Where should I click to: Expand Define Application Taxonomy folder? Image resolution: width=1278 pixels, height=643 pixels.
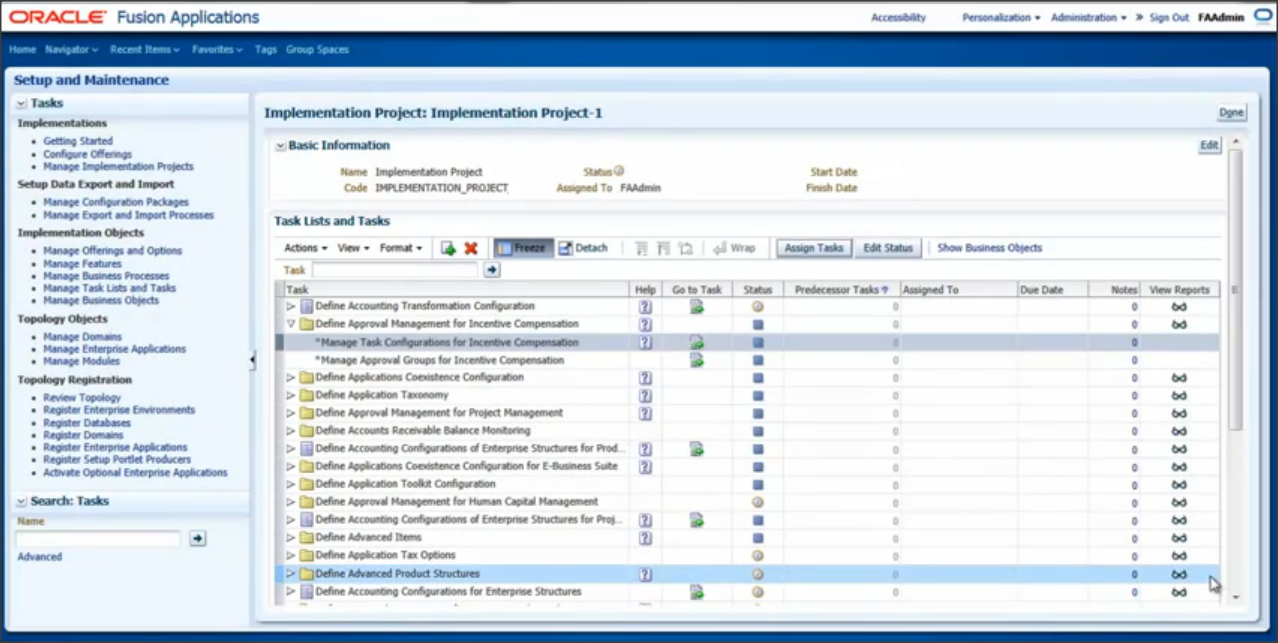[291, 396]
